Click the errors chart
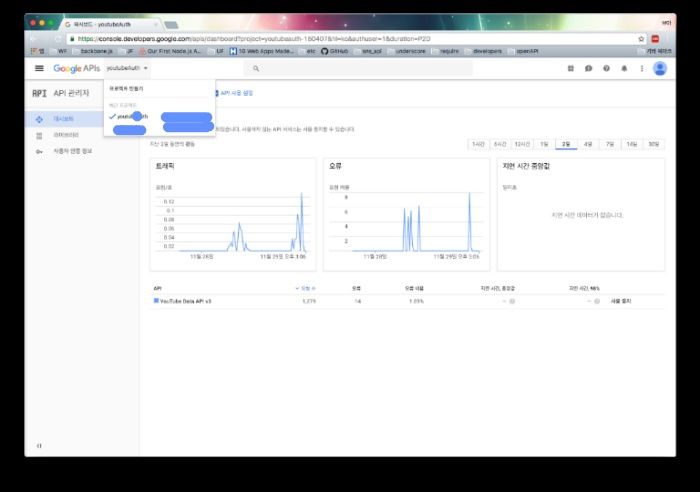700x492 pixels. click(x=406, y=215)
